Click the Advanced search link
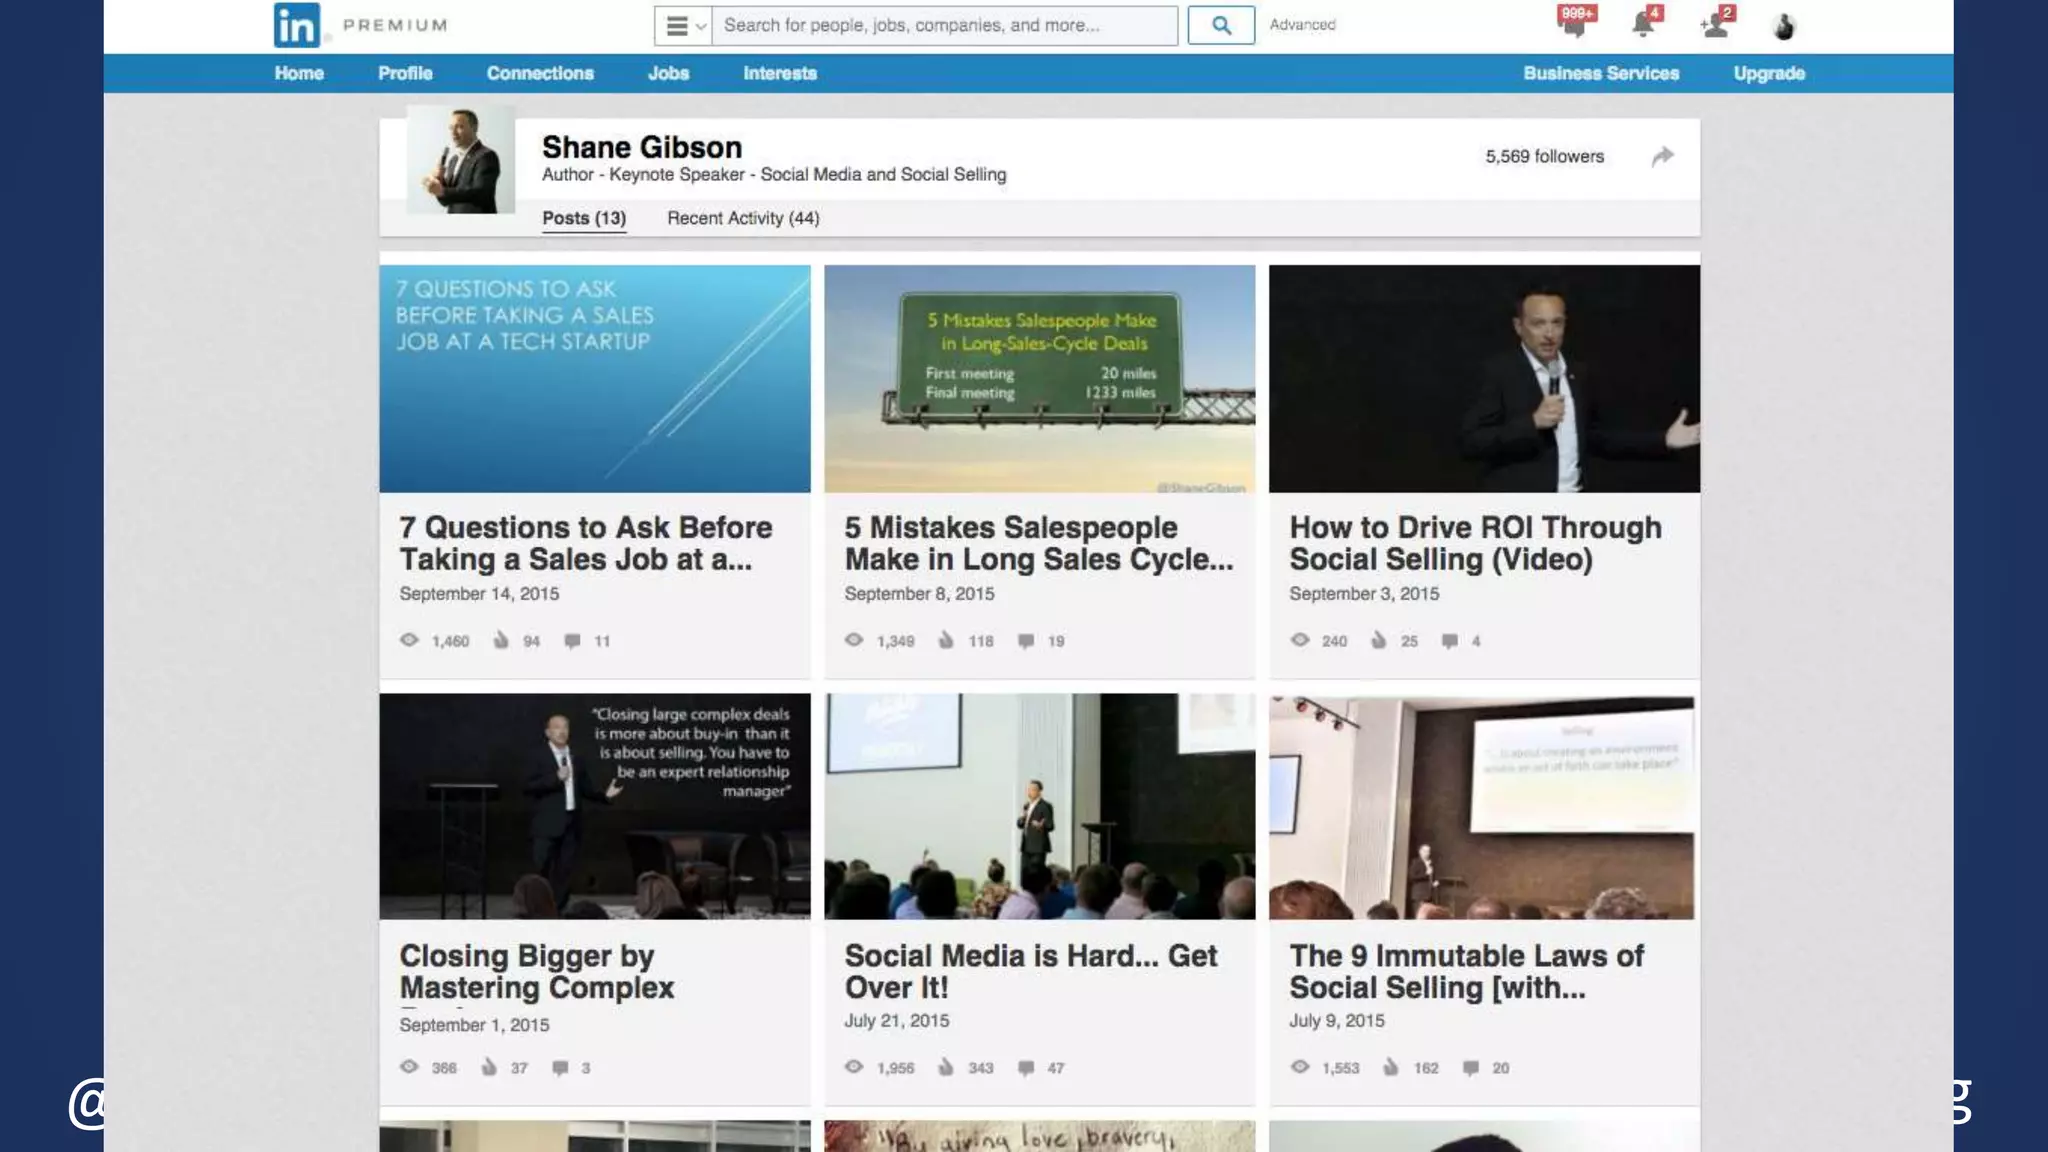The width and height of the screenshot is (2048, 1152). (1302, 25)
